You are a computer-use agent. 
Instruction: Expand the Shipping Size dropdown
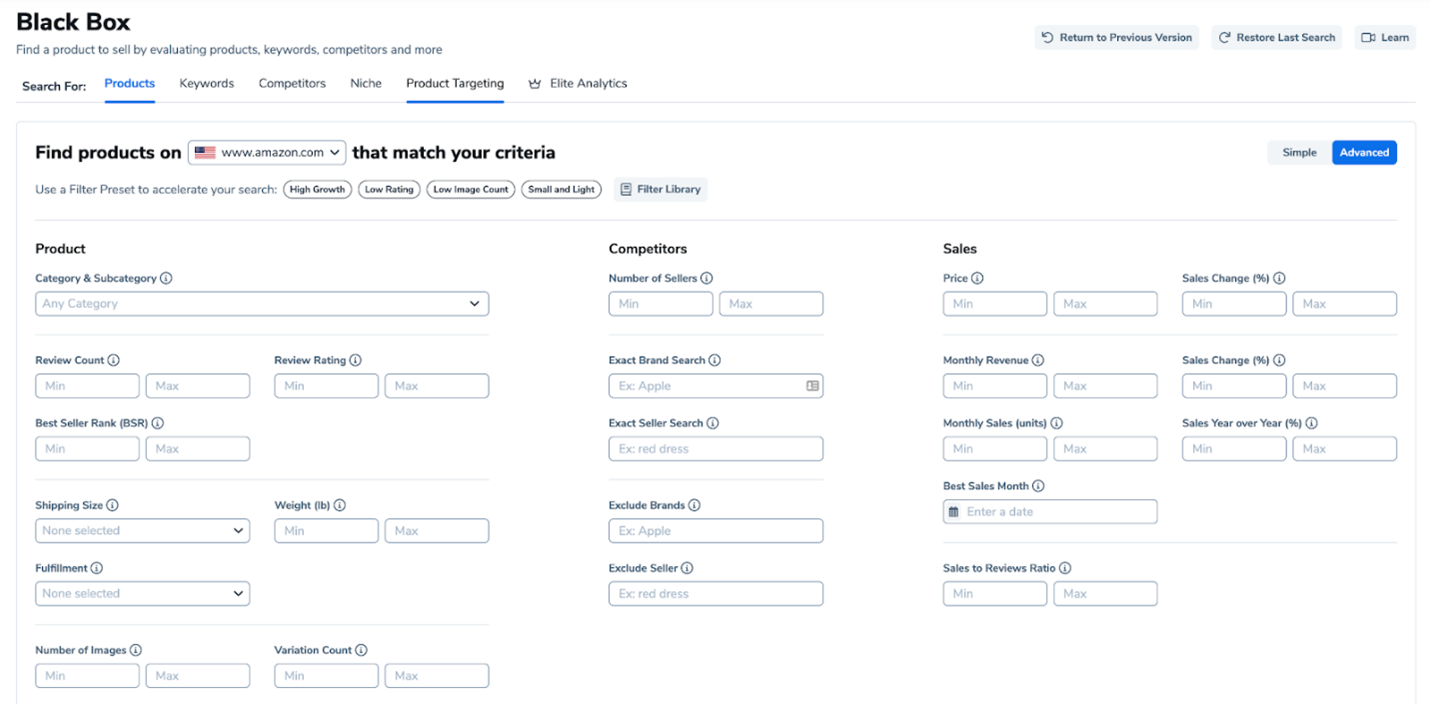click(x=142, y=531)
